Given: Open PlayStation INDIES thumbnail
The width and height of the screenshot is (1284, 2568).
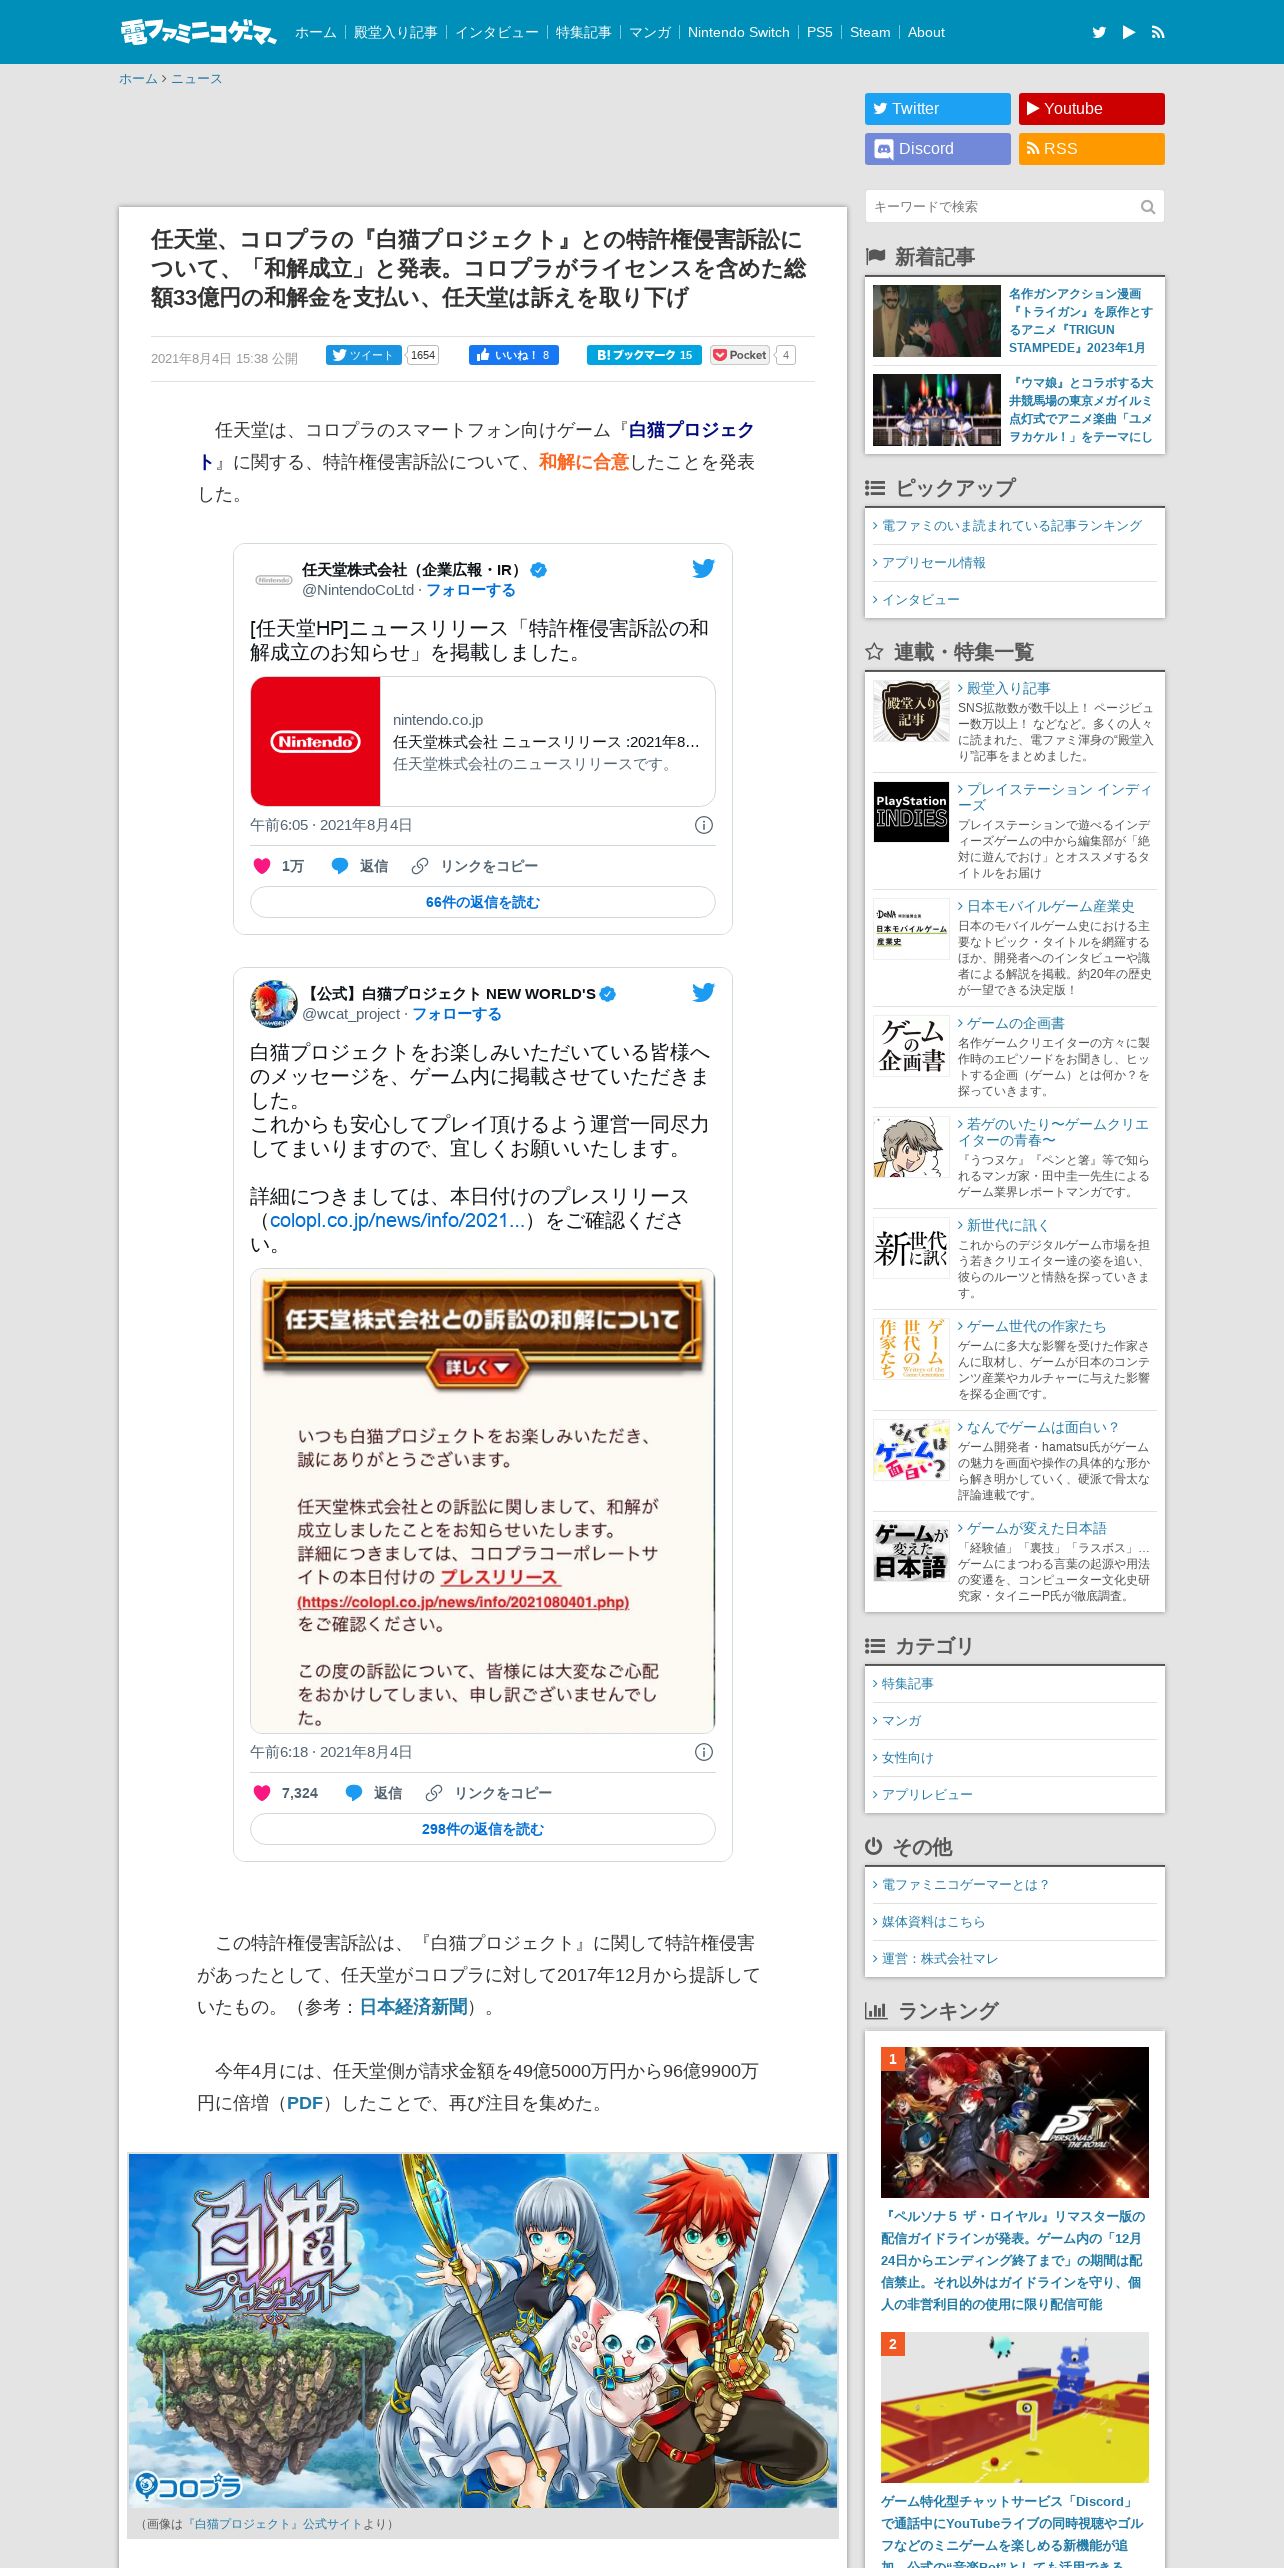Looking at the screenshot, I should pos(911,812).
